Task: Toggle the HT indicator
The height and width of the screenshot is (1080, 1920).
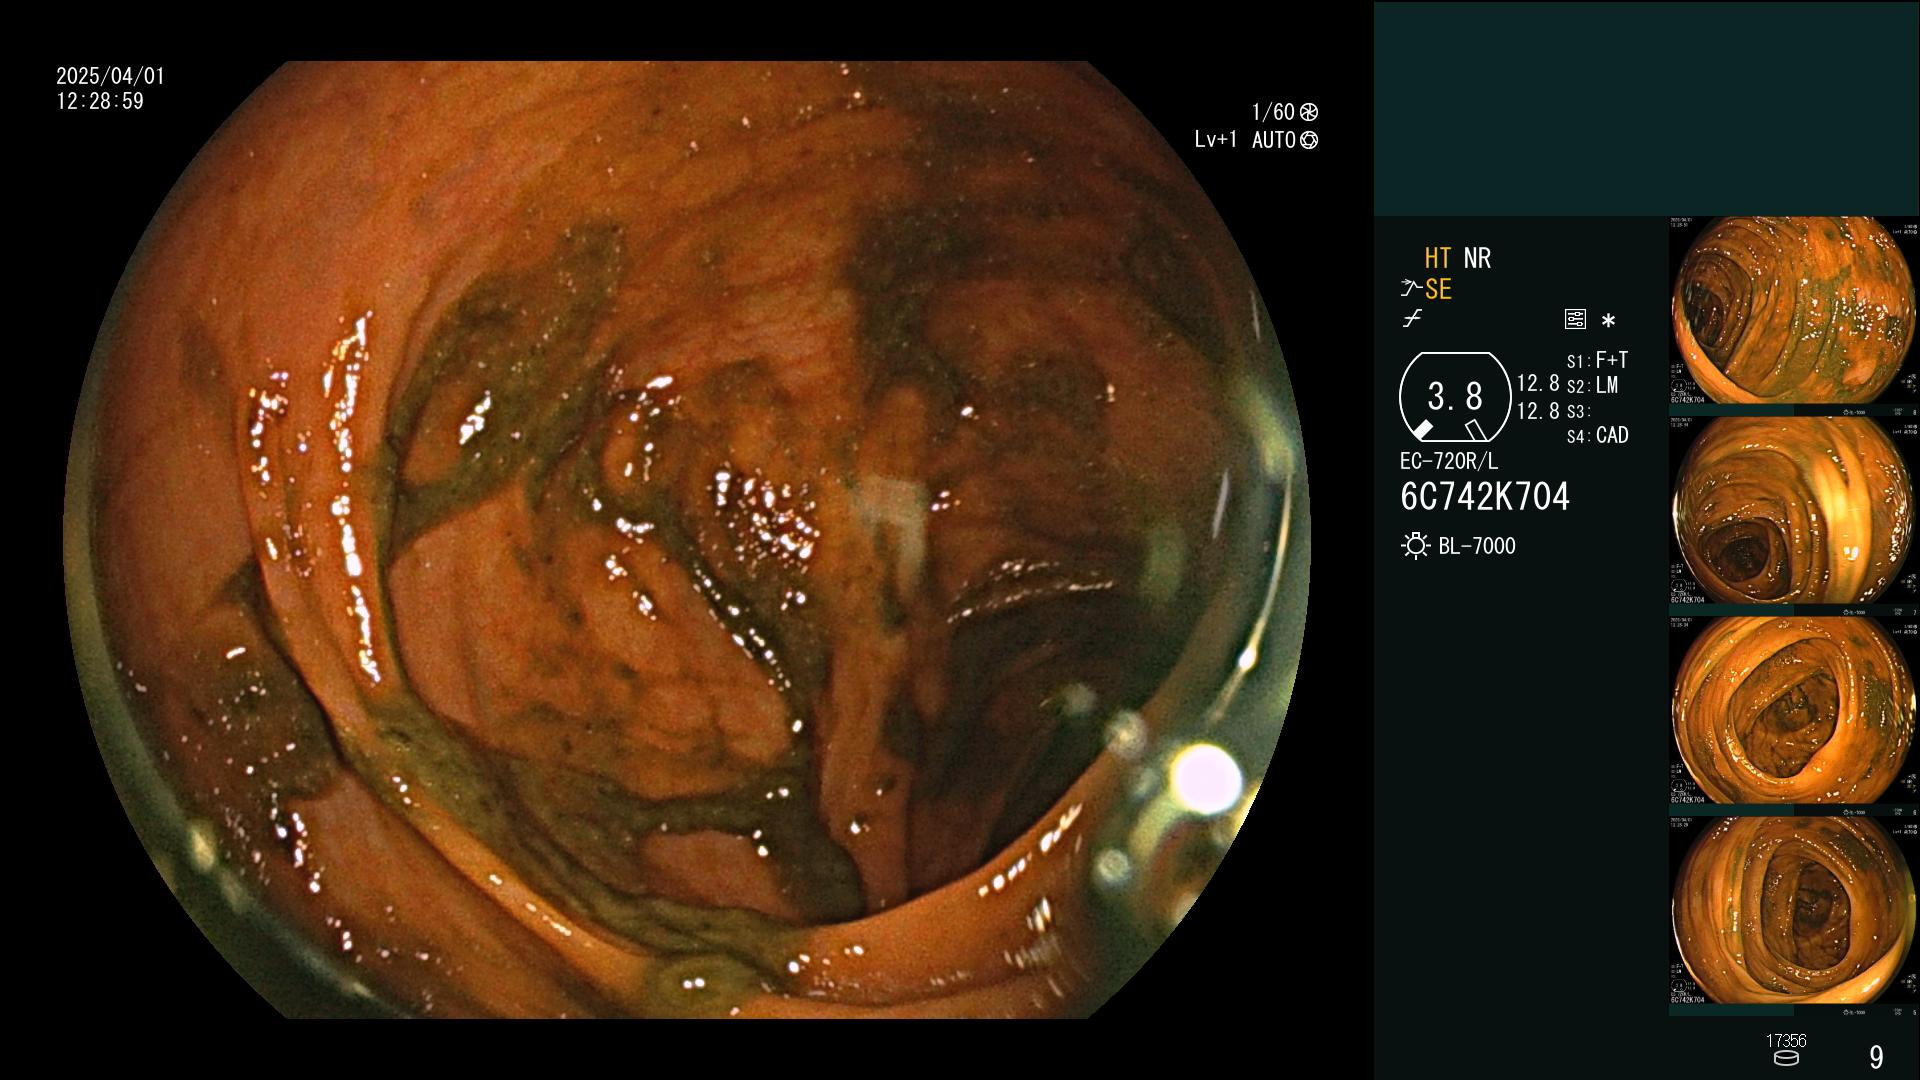Action: [x=1438, y=258]
